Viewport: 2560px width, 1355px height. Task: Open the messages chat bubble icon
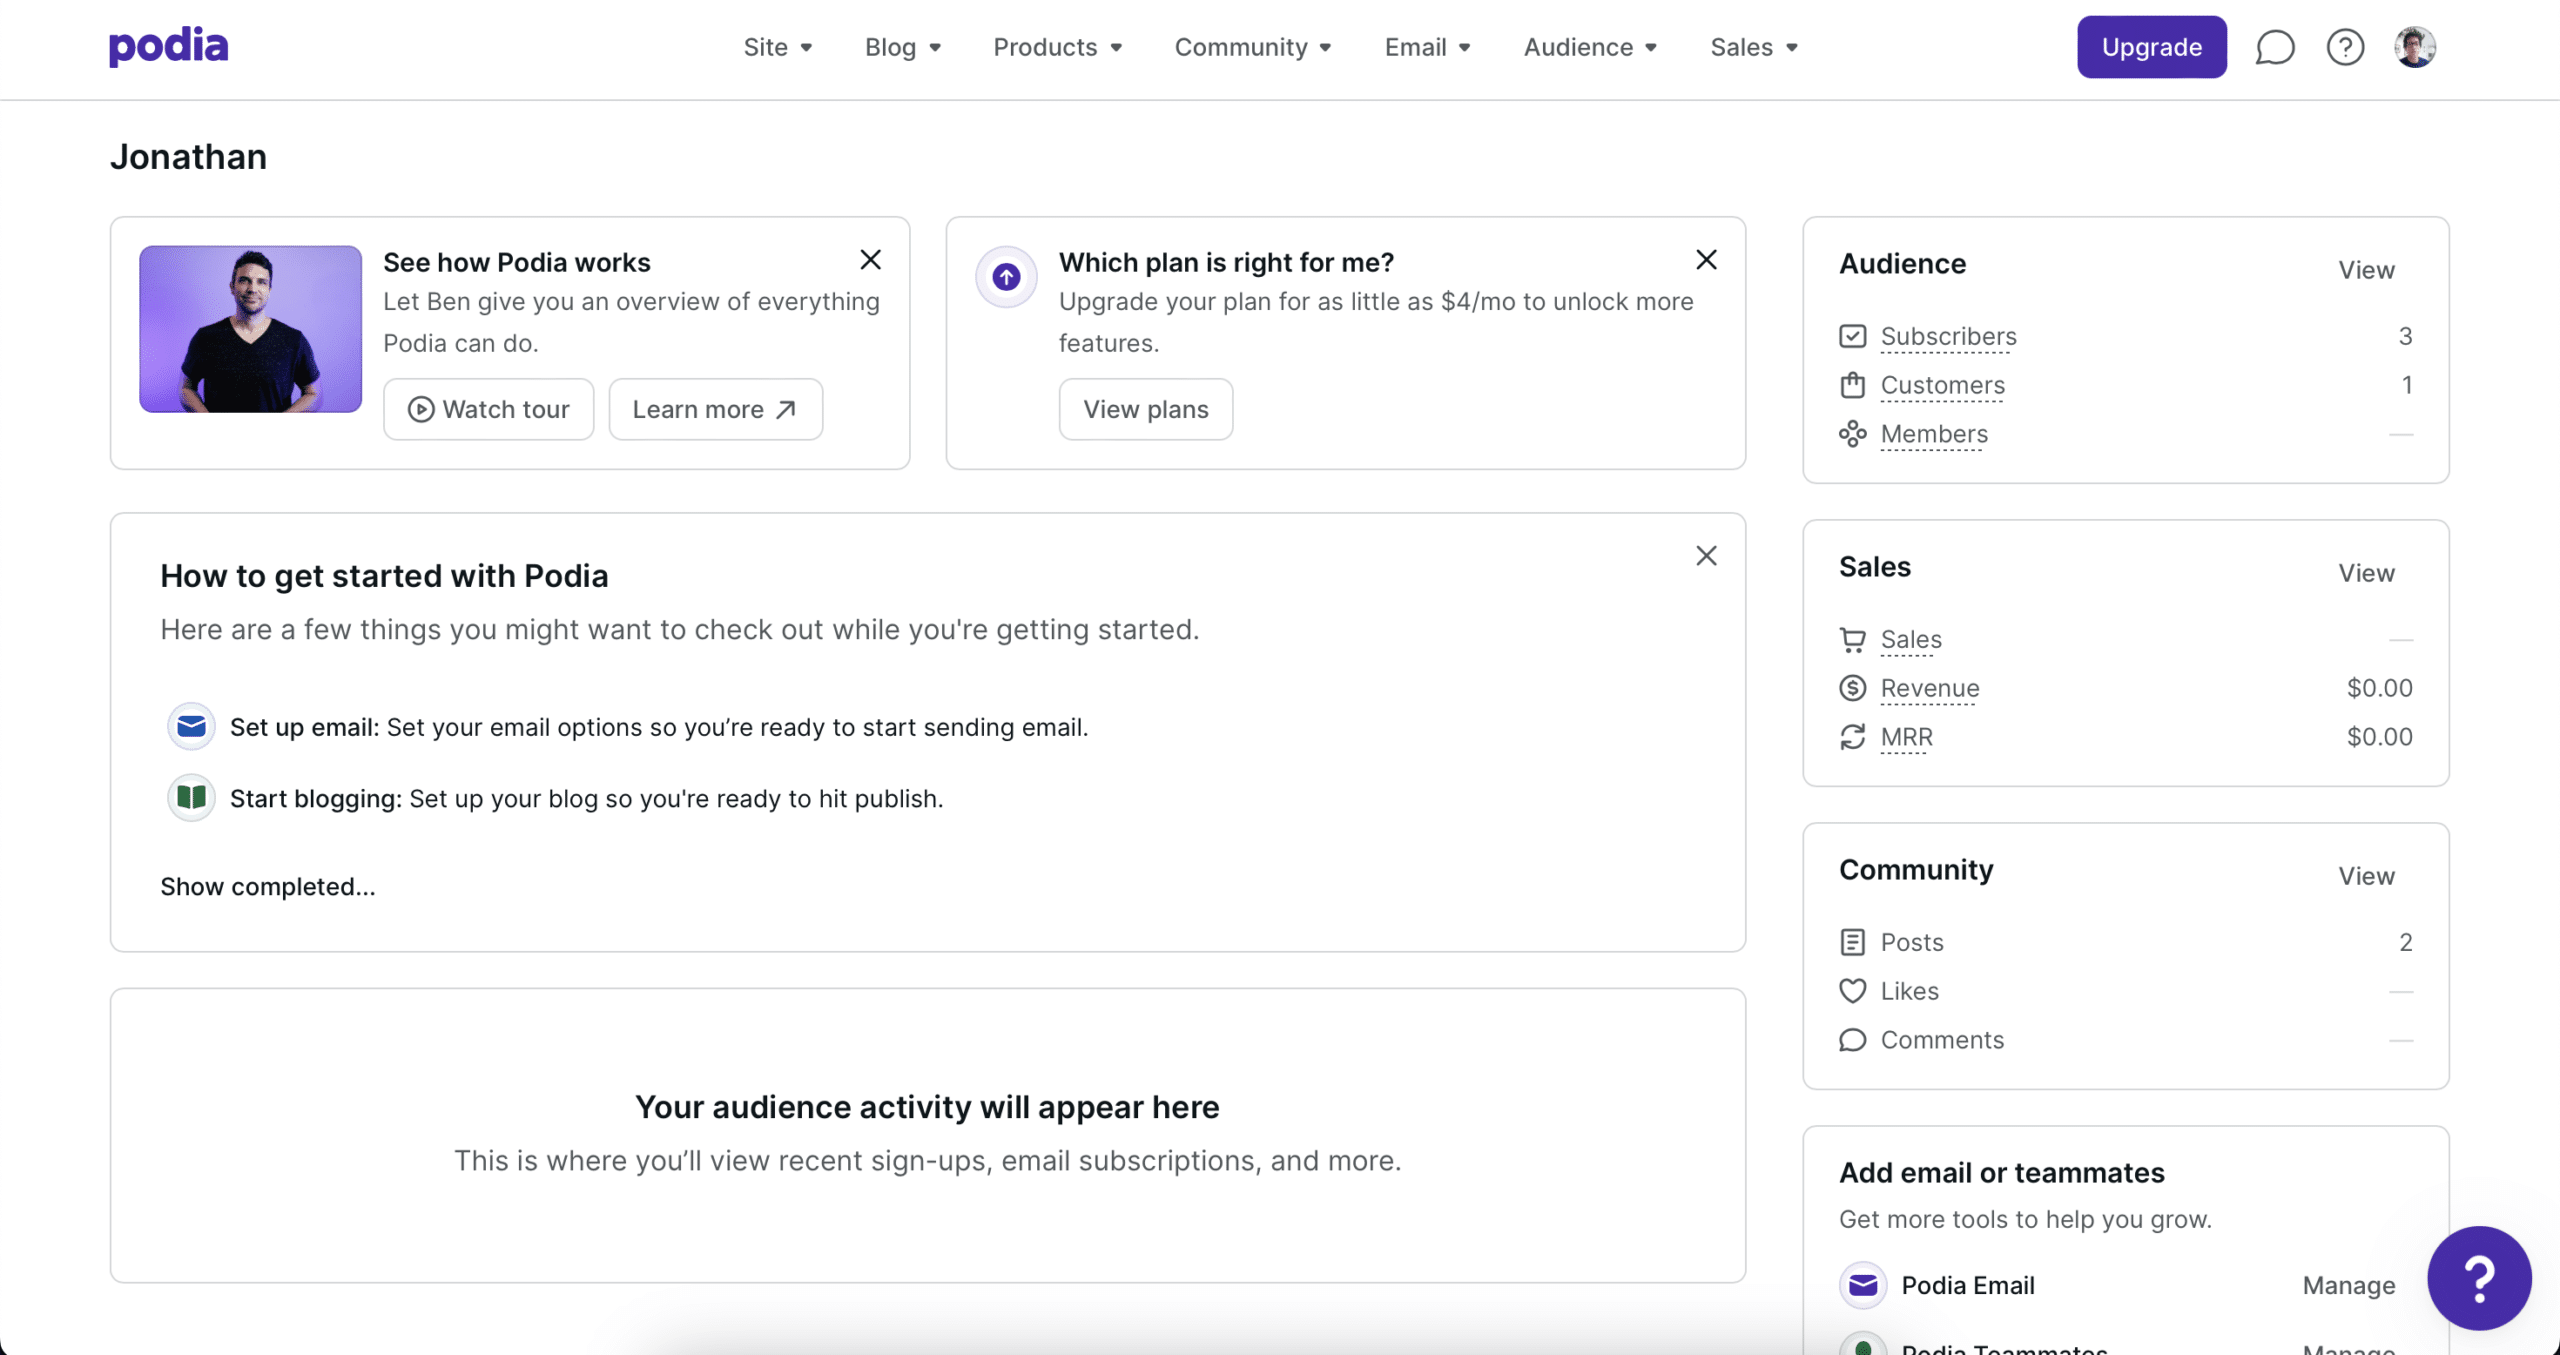click(x=2275, y=47)
